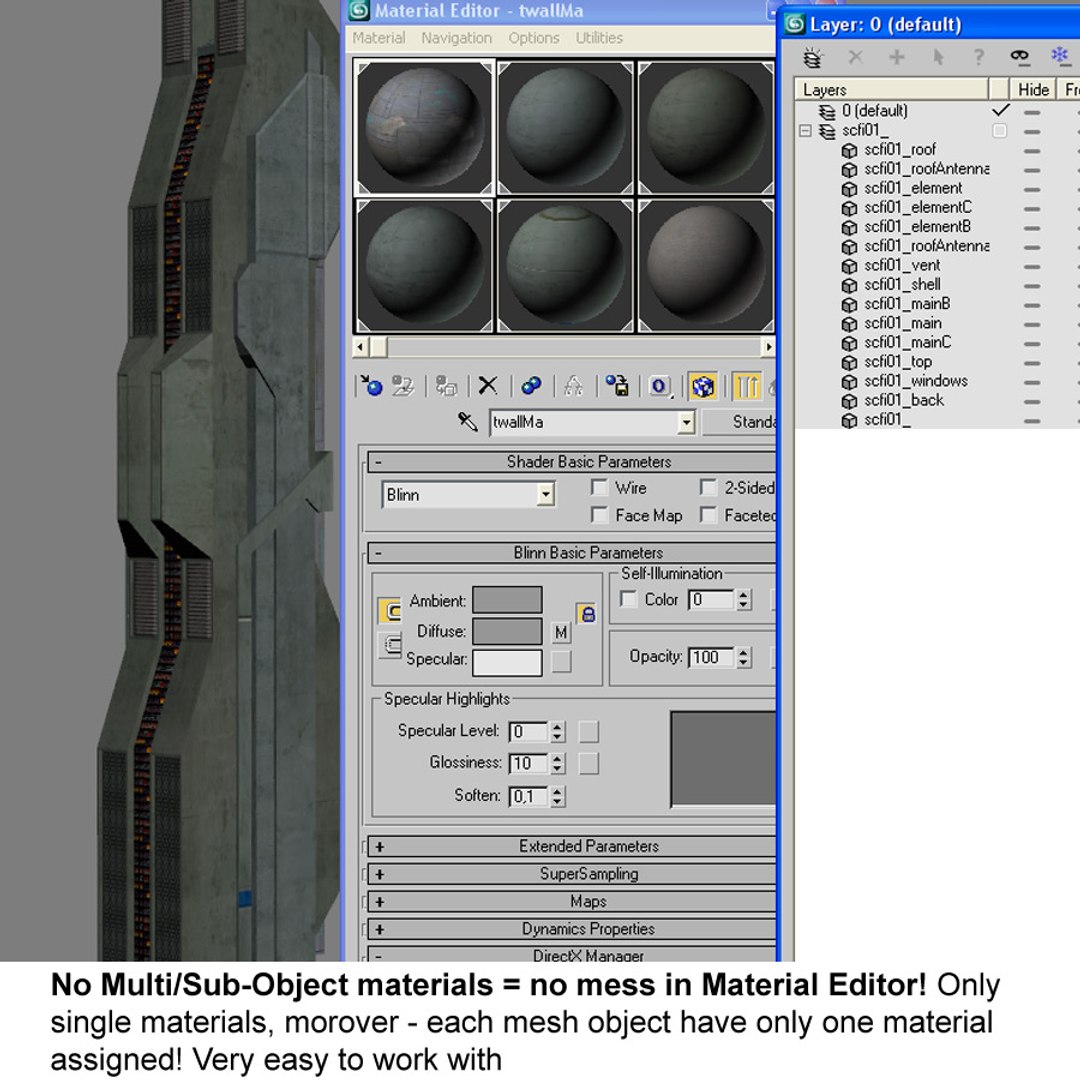This screenshot has width=1080, height=1080.
Task: Open Material Effects Channel icon
Action: coord(660,386)
